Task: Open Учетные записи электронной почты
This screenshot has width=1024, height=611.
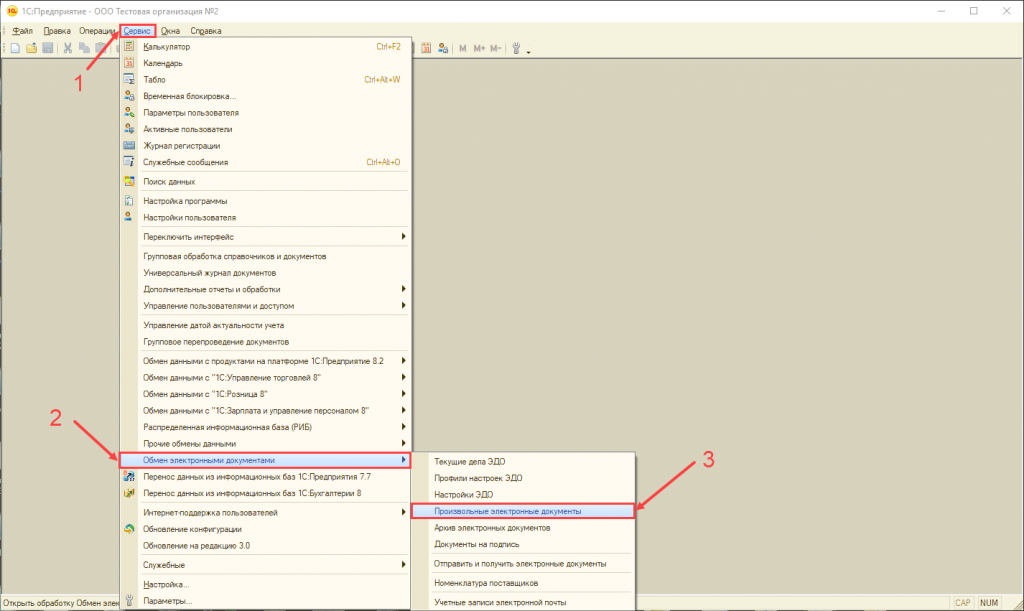Action: click(x=500, y=603)
